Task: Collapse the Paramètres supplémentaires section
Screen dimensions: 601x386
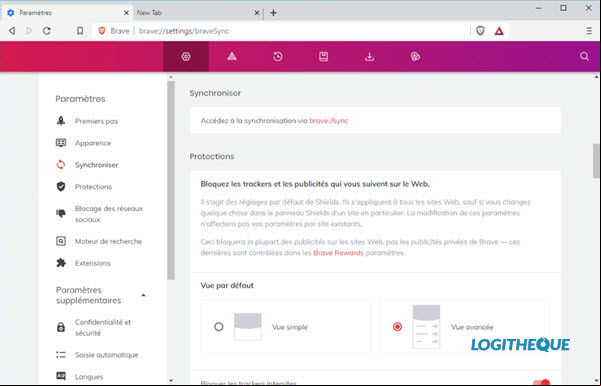Action: (x=143, y=295)
